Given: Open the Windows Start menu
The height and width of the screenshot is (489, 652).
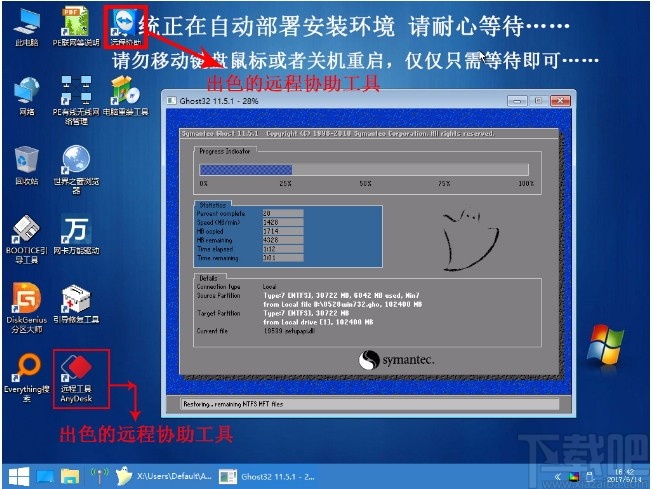Looking at the screenshot, I should click(x=19, y=477).
